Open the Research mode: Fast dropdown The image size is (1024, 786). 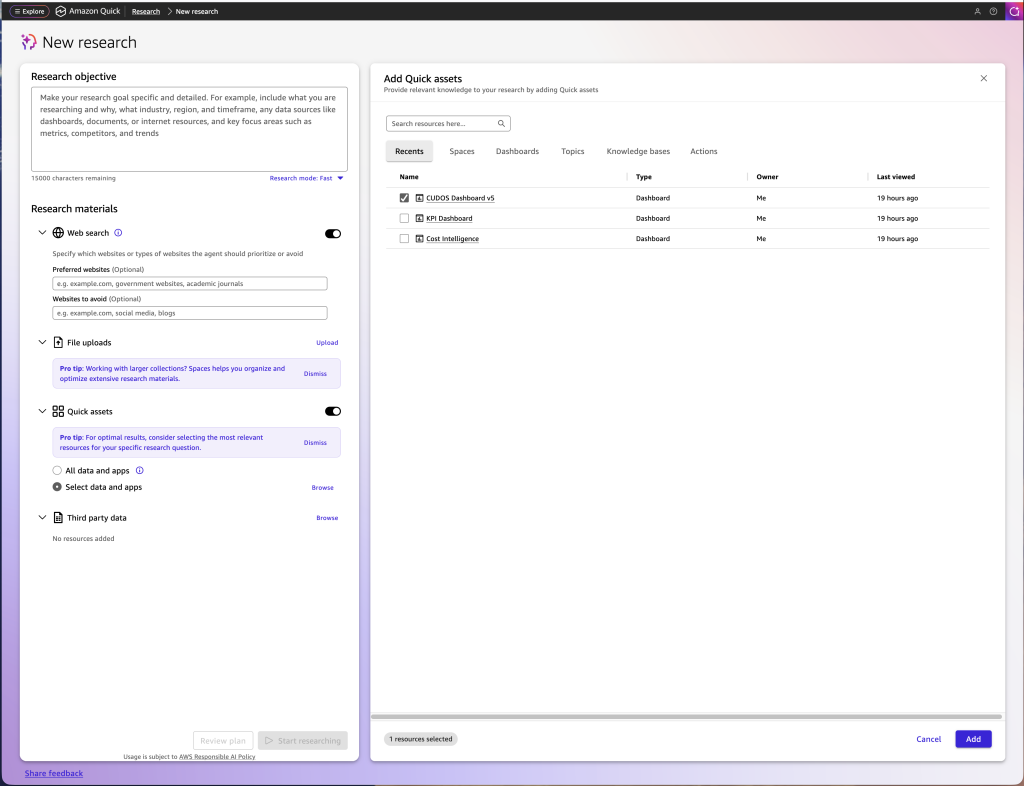pos(306,178)
